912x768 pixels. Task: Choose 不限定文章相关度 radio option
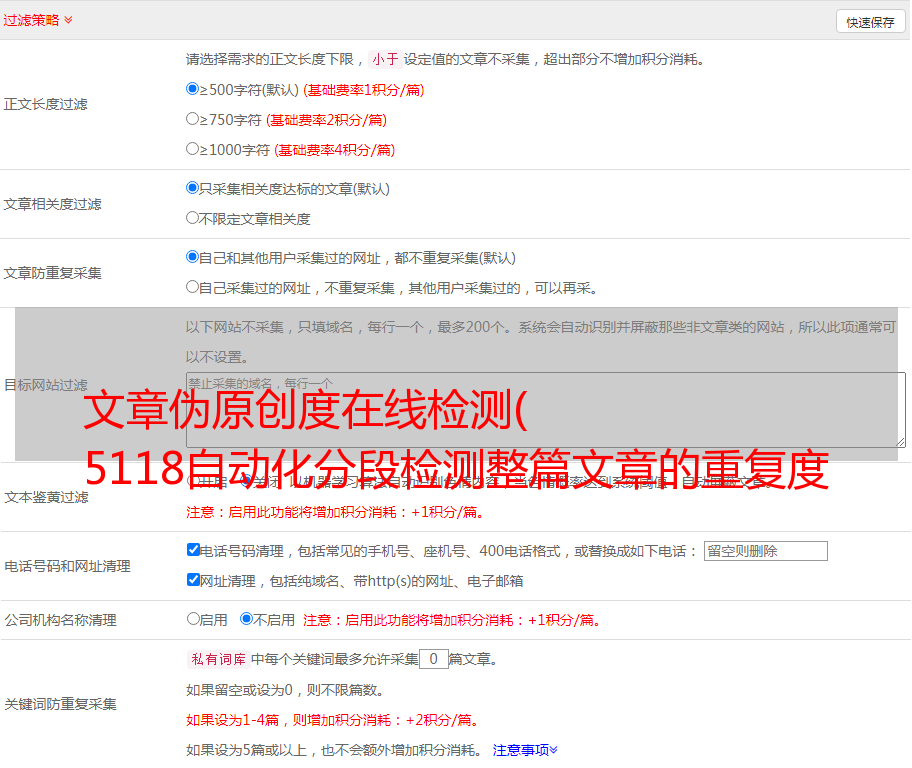(x=192, y=218)
